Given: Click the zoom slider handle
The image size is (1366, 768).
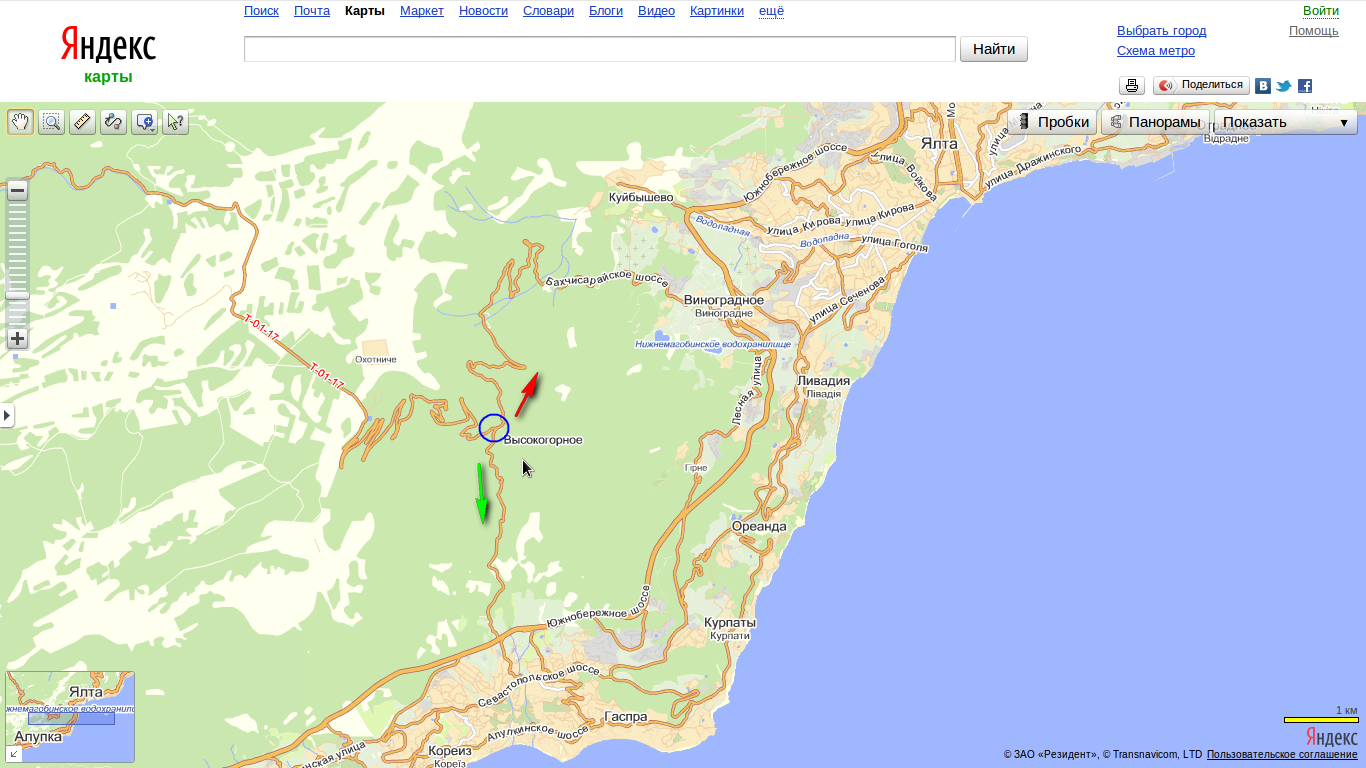Looking at the screenshot, I should point(17,296).
